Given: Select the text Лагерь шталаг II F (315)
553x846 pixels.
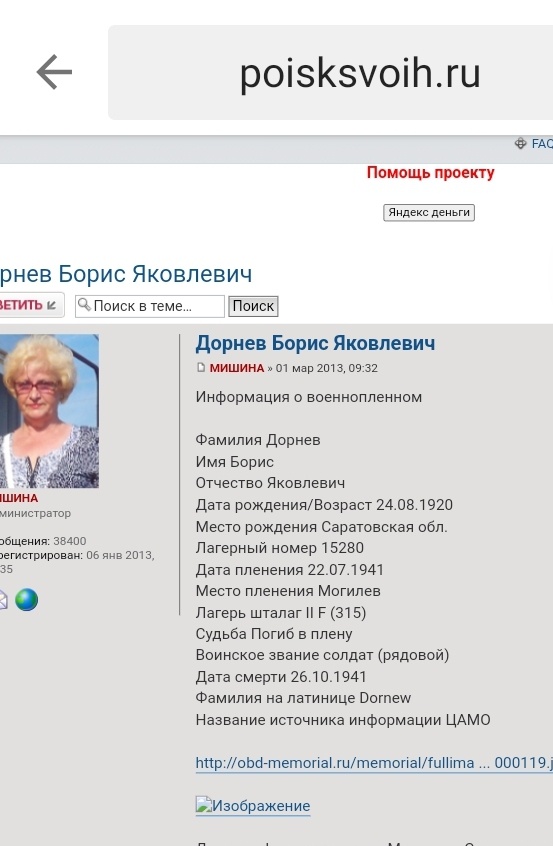Looking at the screenshot, I should [x=281, y=612].
